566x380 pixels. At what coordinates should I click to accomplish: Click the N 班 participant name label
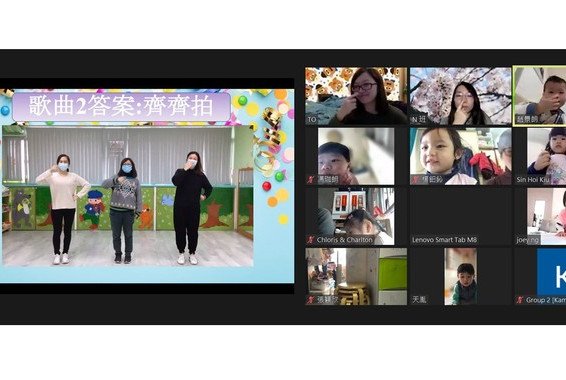pyautogui.click(x=419, y=119)
